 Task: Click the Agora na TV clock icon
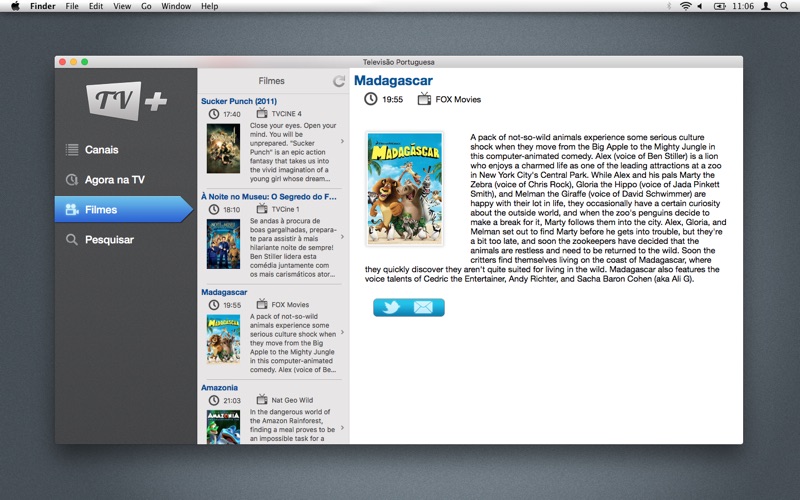pyautogui.click(x=72, y=180)
